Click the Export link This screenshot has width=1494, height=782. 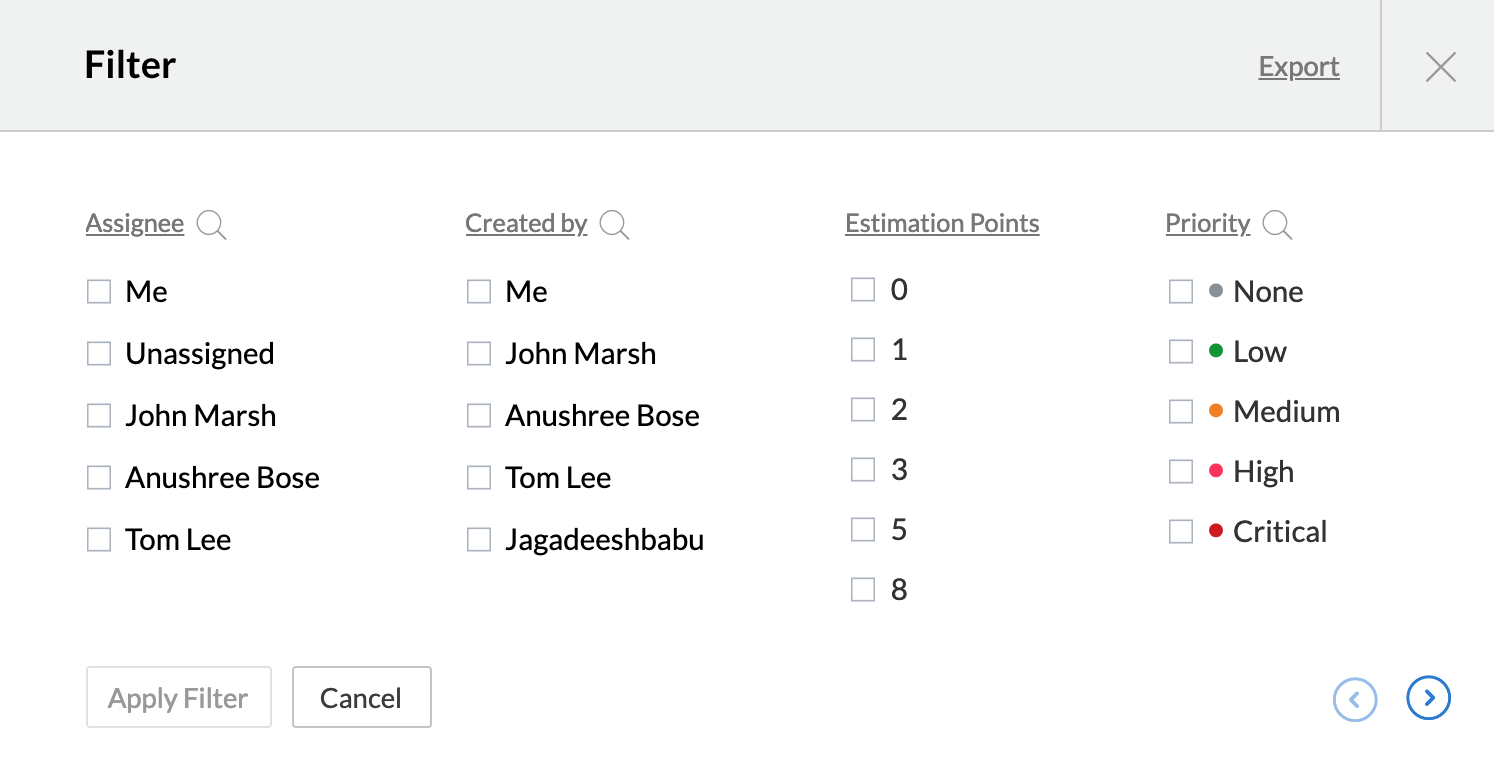(x=1299, y=67)
